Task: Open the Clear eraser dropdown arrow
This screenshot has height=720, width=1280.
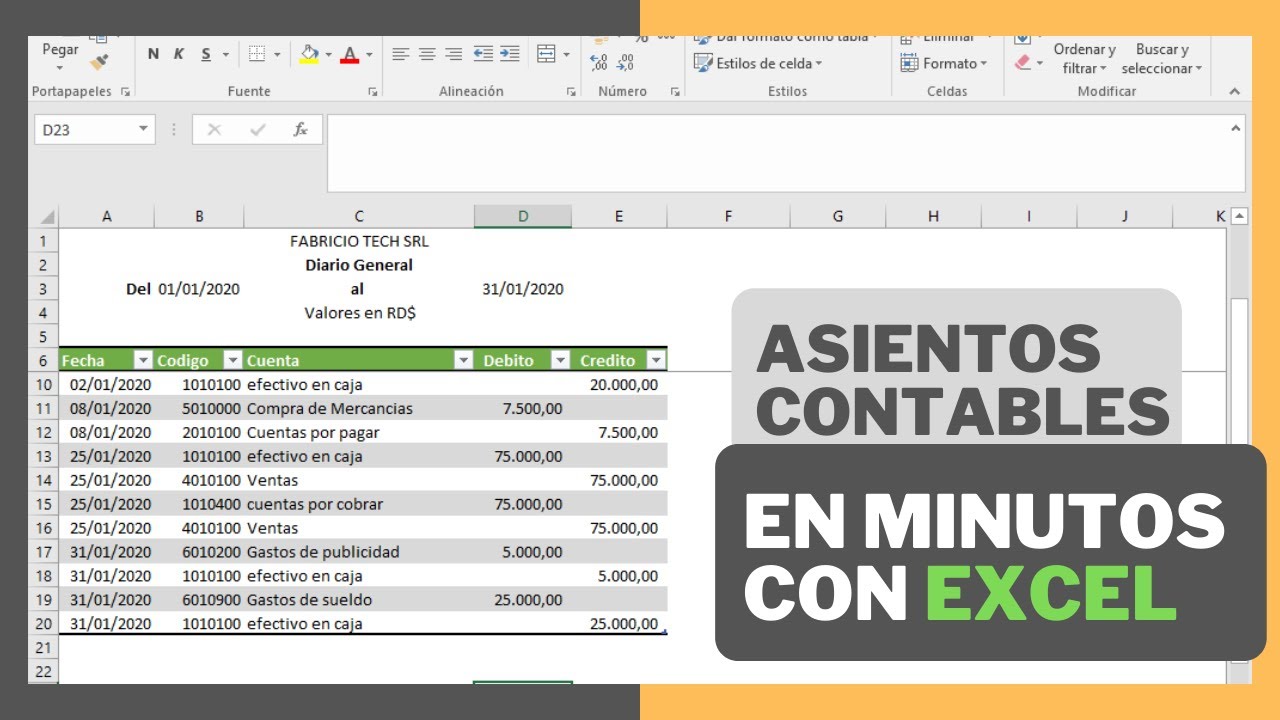Action: (1039, 63)
